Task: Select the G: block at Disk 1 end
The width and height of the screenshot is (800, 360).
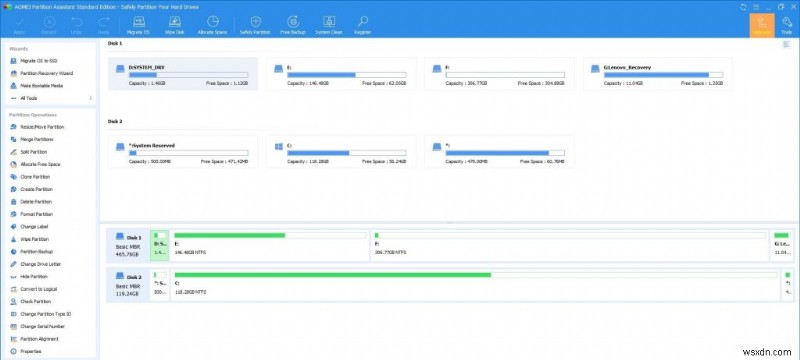Action: pyautogui.click(x=782, y=245)
